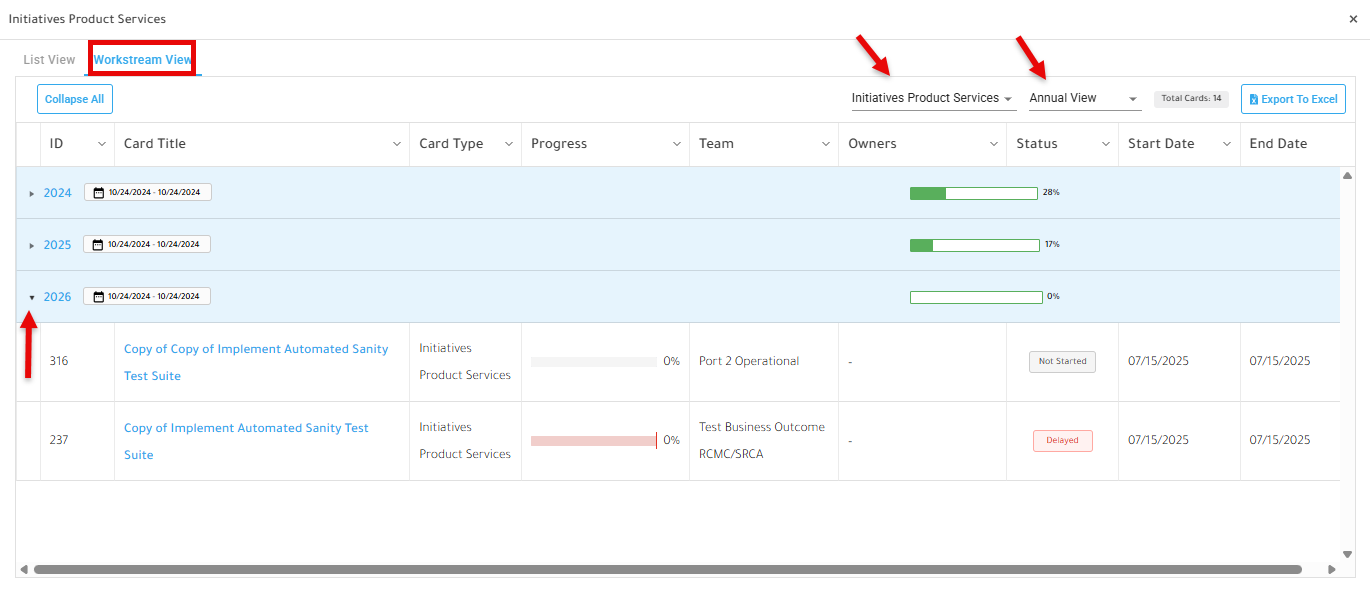
Task: Close the Initiatives Product Services dialog
Action: pos(1353,19)
